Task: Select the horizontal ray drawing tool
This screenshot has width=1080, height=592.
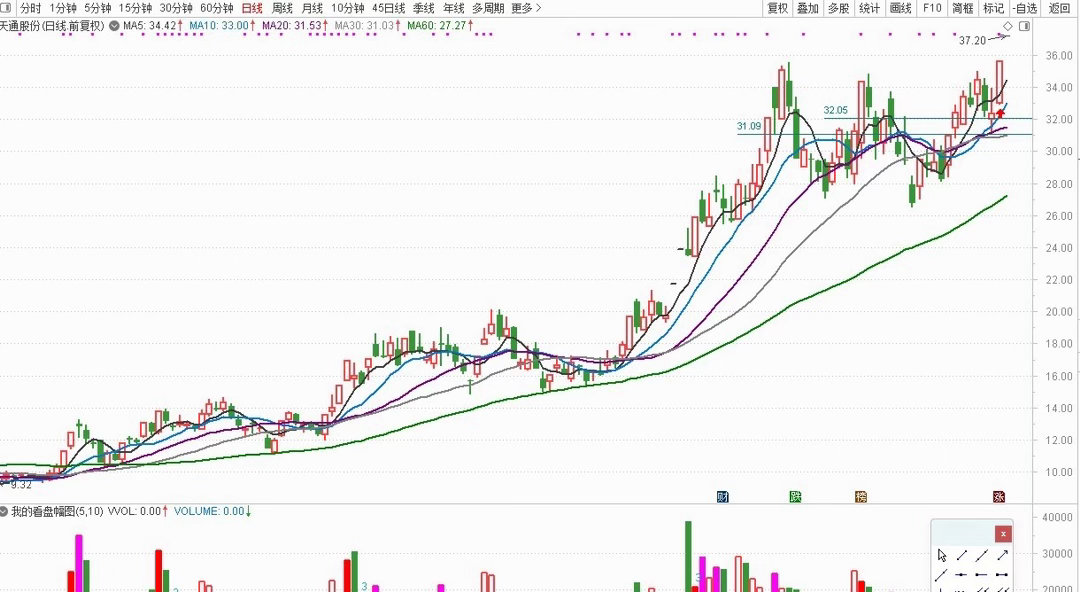Action: coord(981,575)
